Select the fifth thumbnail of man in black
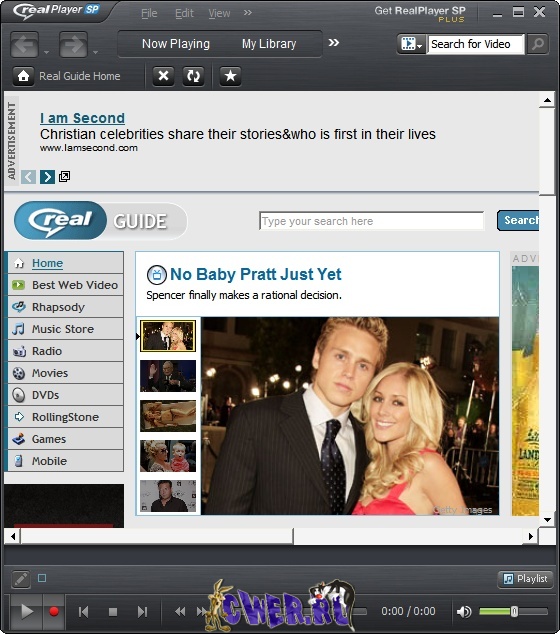Image resolution: width=560 pixels, height=634 pixels. [168, 496]
